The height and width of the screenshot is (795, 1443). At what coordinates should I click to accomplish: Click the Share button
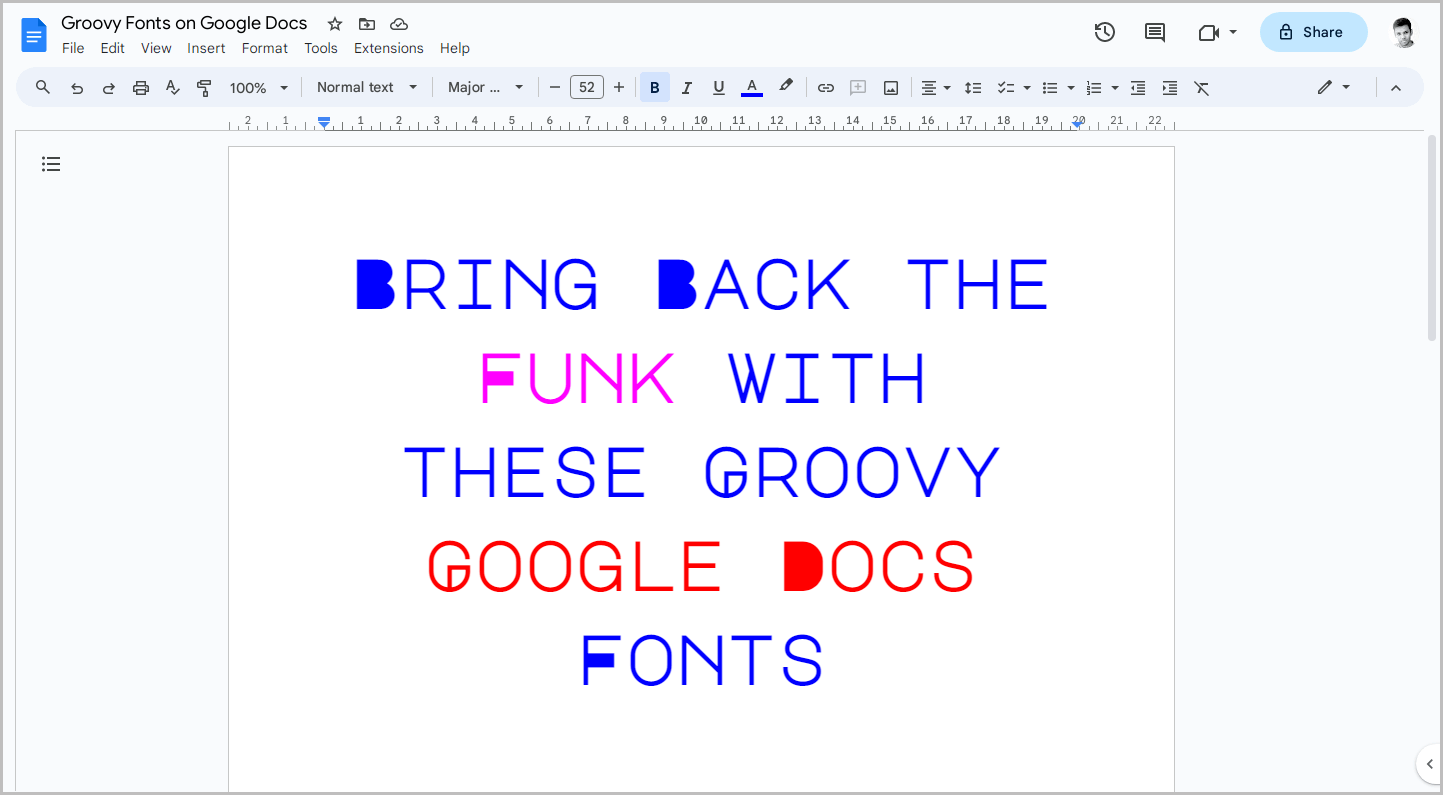click(1313, 31)
